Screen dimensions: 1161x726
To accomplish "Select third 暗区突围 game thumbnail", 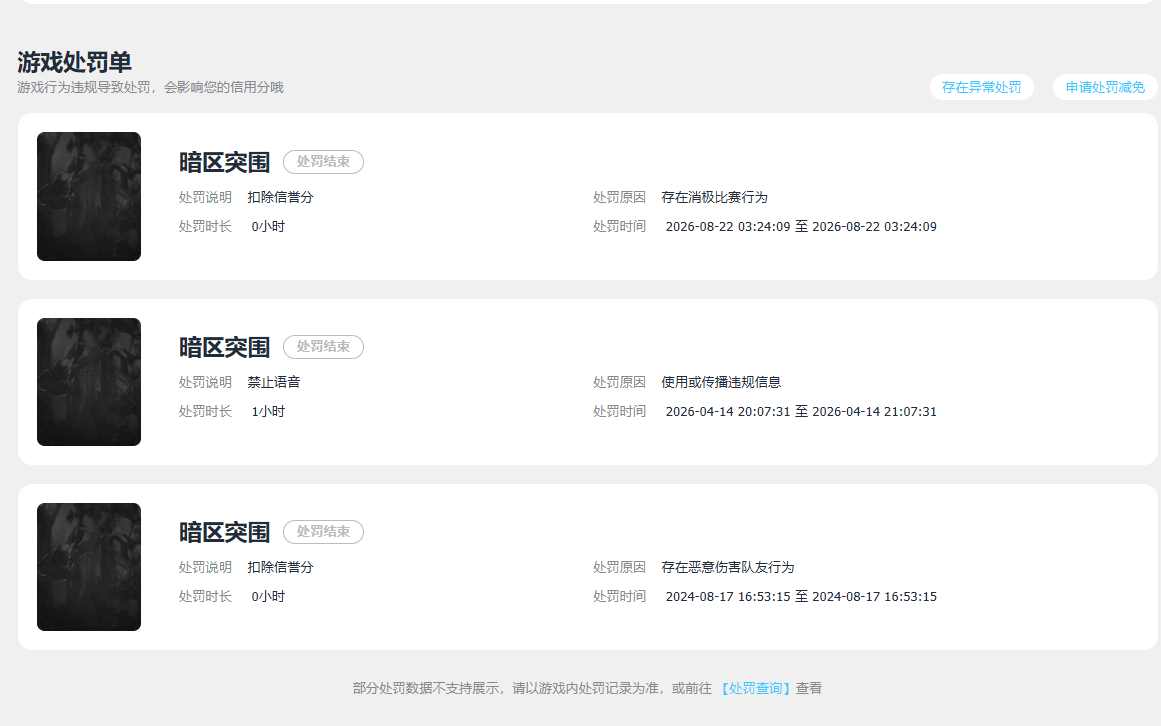I will coord(89,567).
